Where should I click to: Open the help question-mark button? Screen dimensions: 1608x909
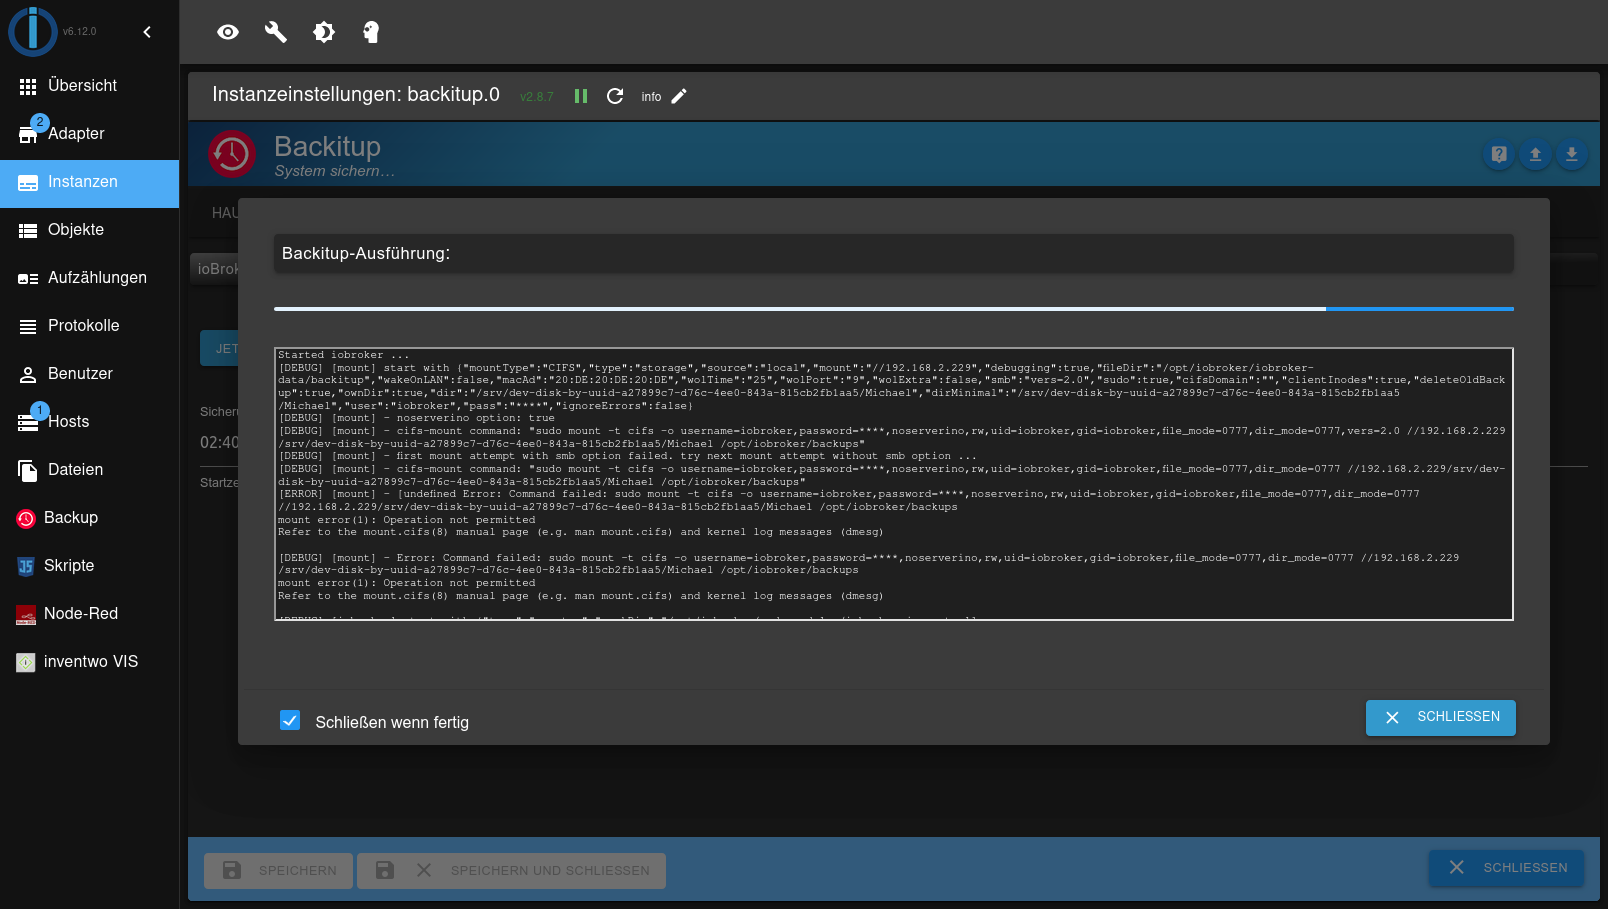pyautogui.click(x=1499, y=154)
